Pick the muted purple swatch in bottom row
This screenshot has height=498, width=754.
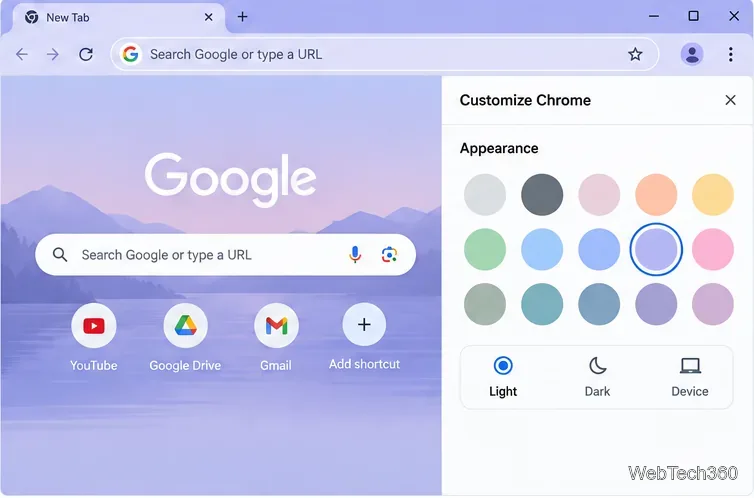point(656,304)
